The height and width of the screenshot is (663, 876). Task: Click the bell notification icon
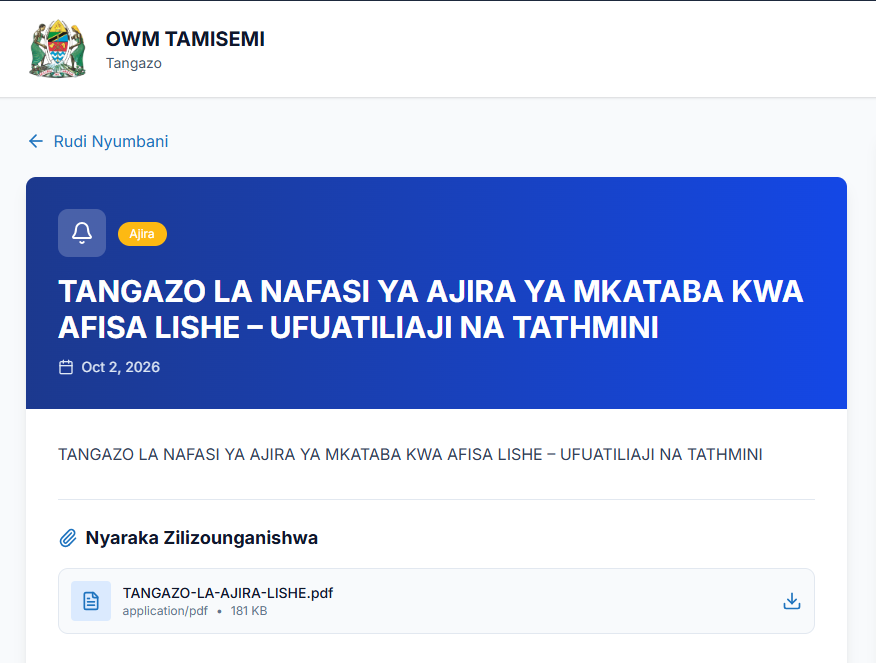click(82, 233)
